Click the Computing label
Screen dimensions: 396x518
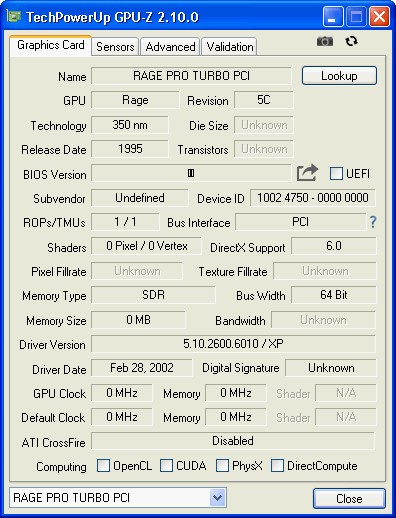coord(61,467)
